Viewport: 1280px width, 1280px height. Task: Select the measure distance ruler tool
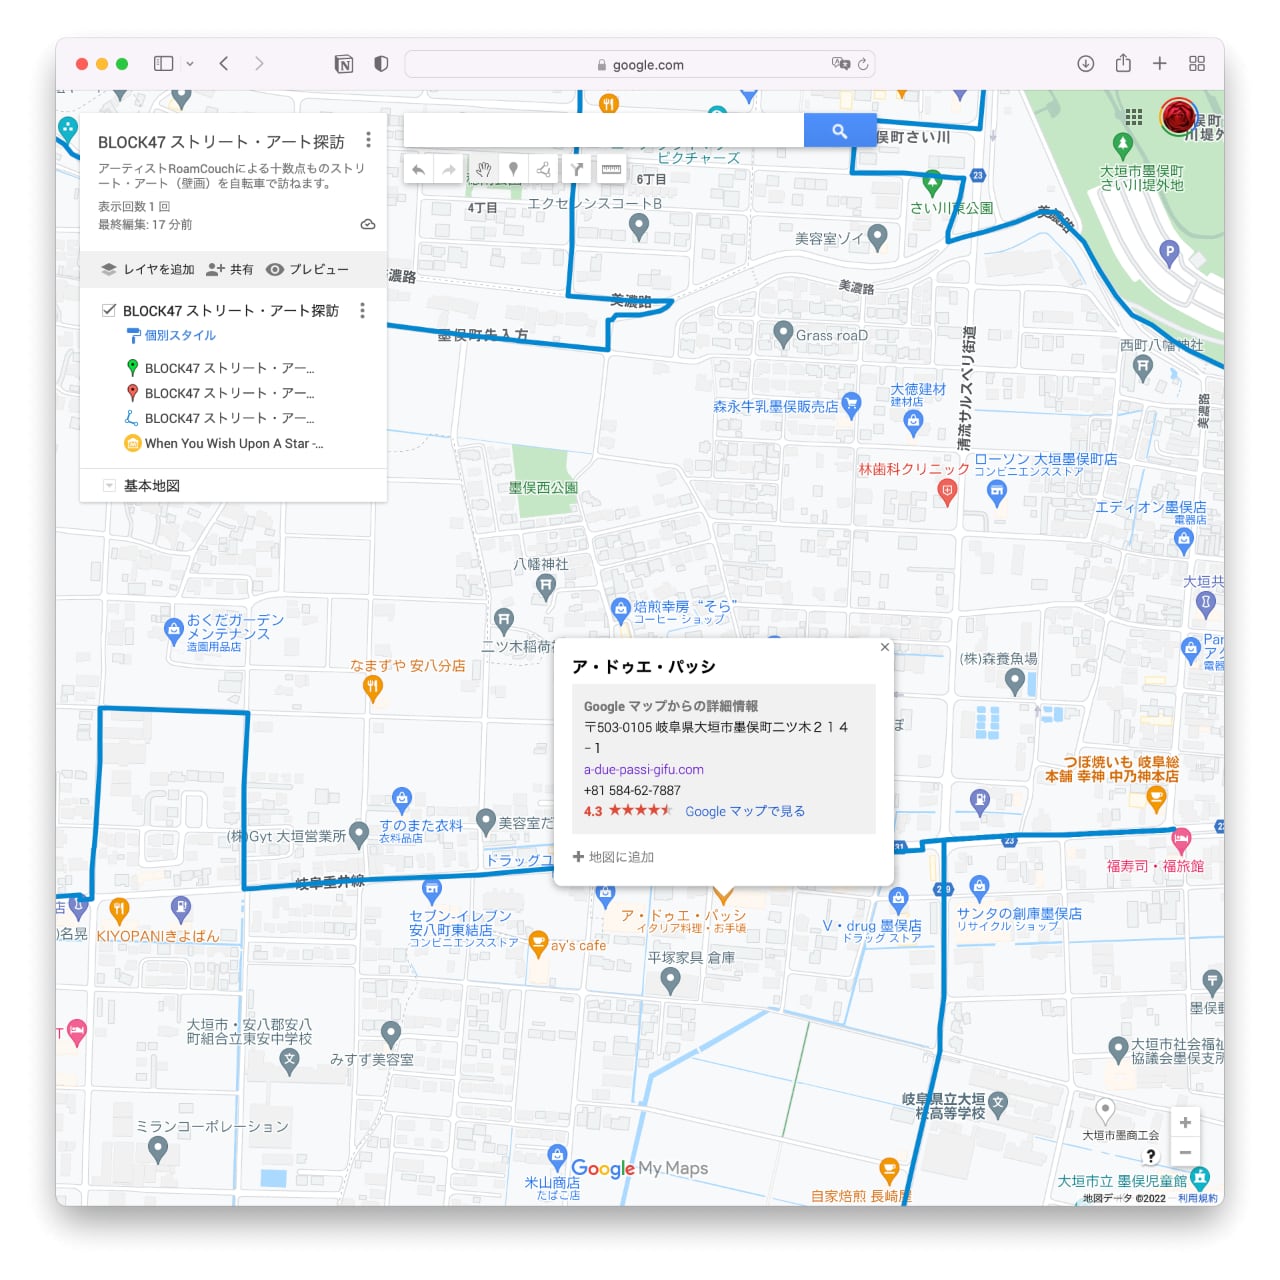(x=611, y=170)
